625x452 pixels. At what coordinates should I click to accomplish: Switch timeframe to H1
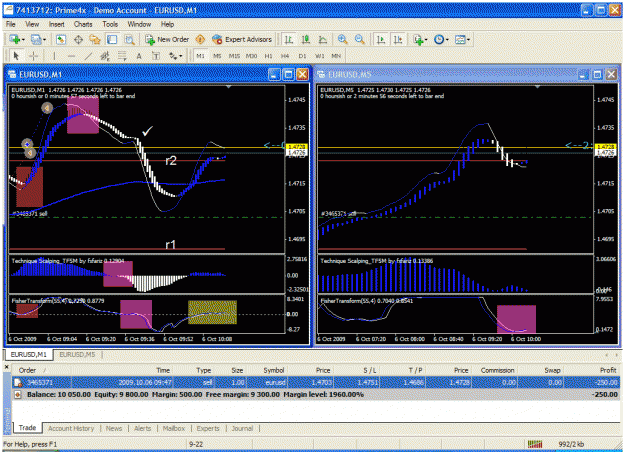268,56
